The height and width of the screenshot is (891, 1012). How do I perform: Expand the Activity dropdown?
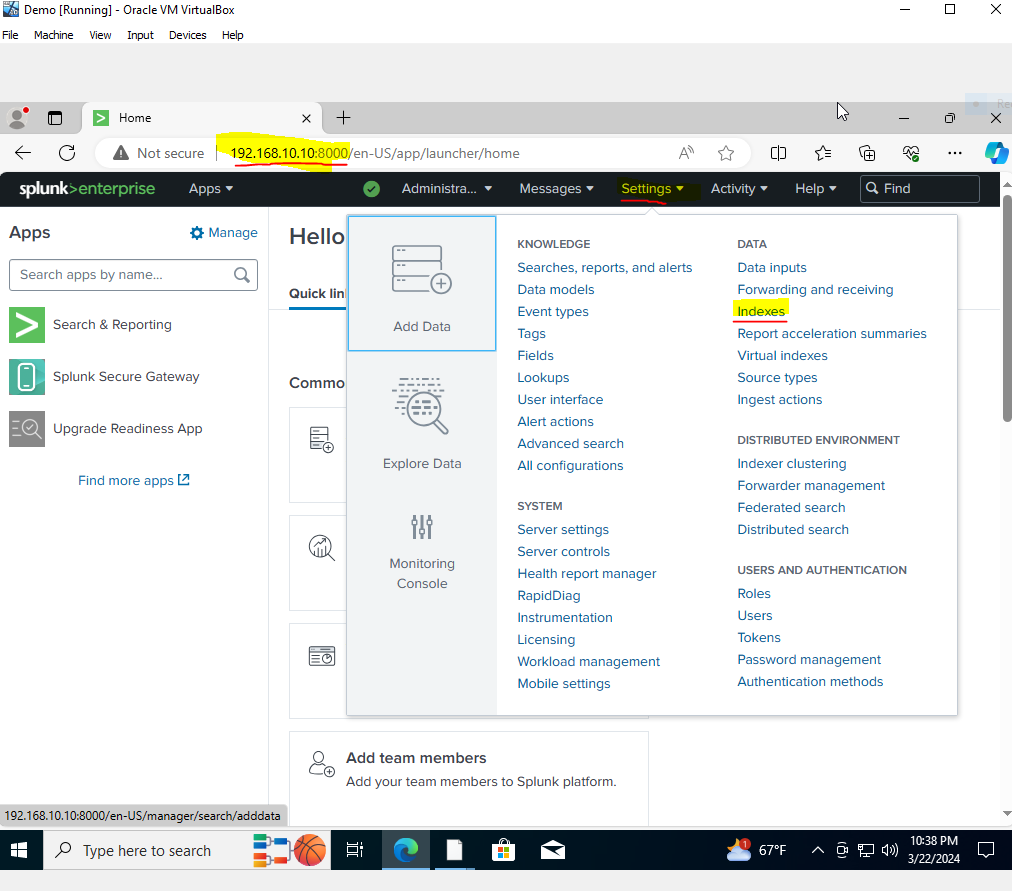(739, 189)
